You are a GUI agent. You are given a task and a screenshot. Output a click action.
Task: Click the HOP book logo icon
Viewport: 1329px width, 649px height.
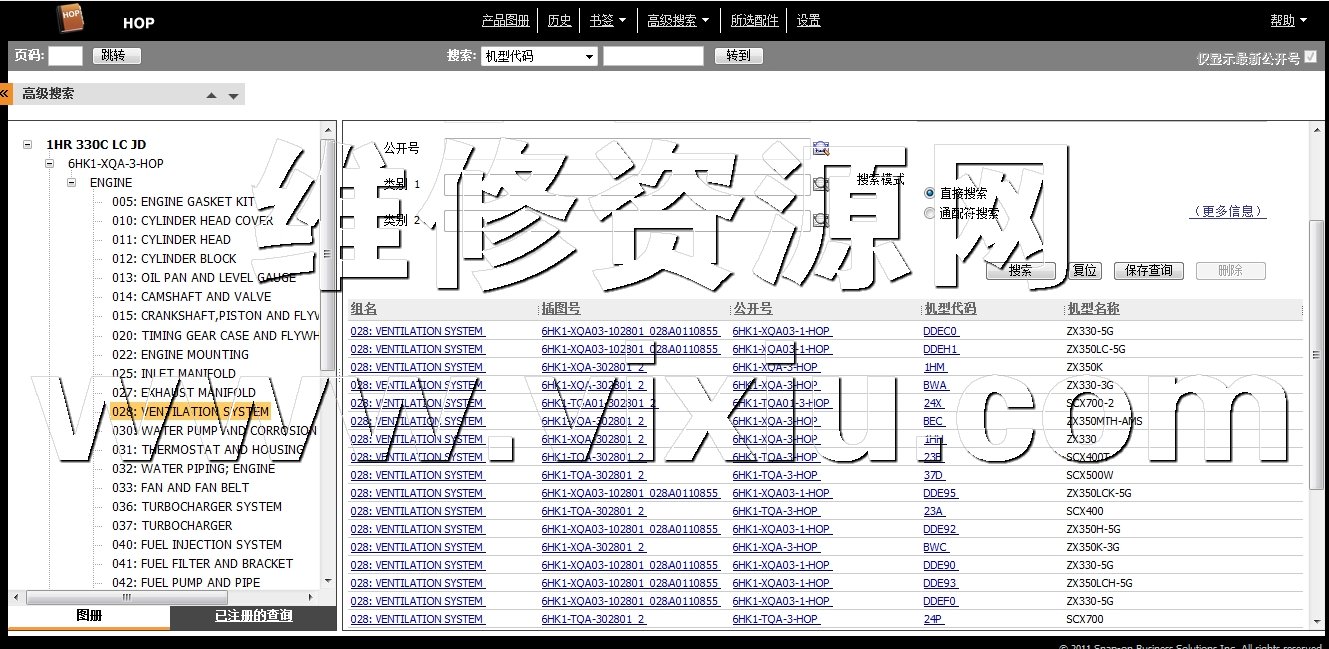[70, 18]
